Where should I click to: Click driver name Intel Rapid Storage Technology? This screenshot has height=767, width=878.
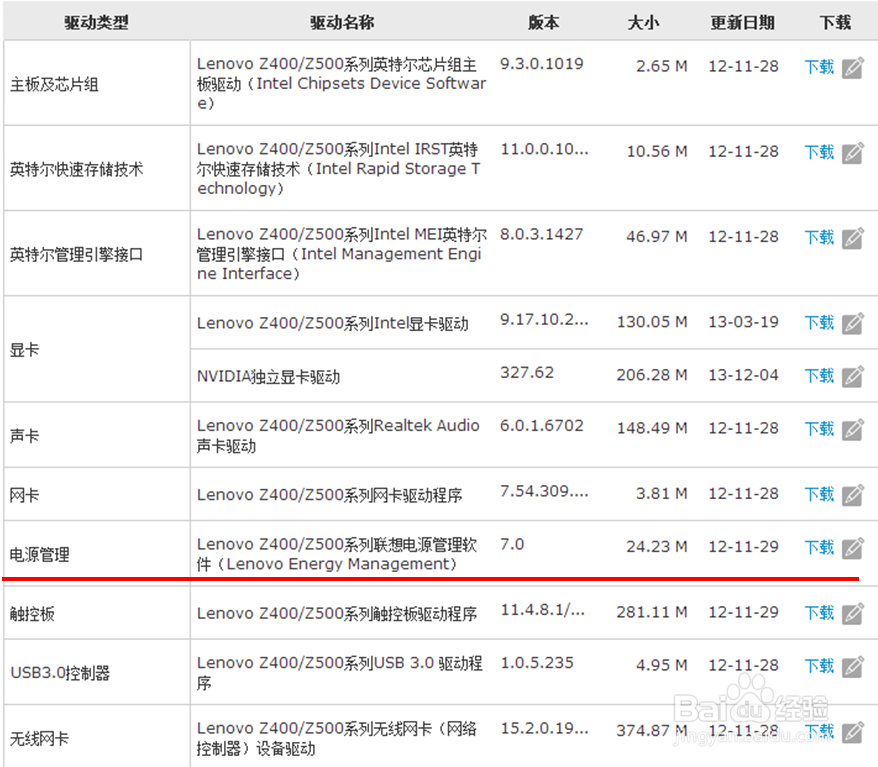pyautogui.click(x=339, y=169)
